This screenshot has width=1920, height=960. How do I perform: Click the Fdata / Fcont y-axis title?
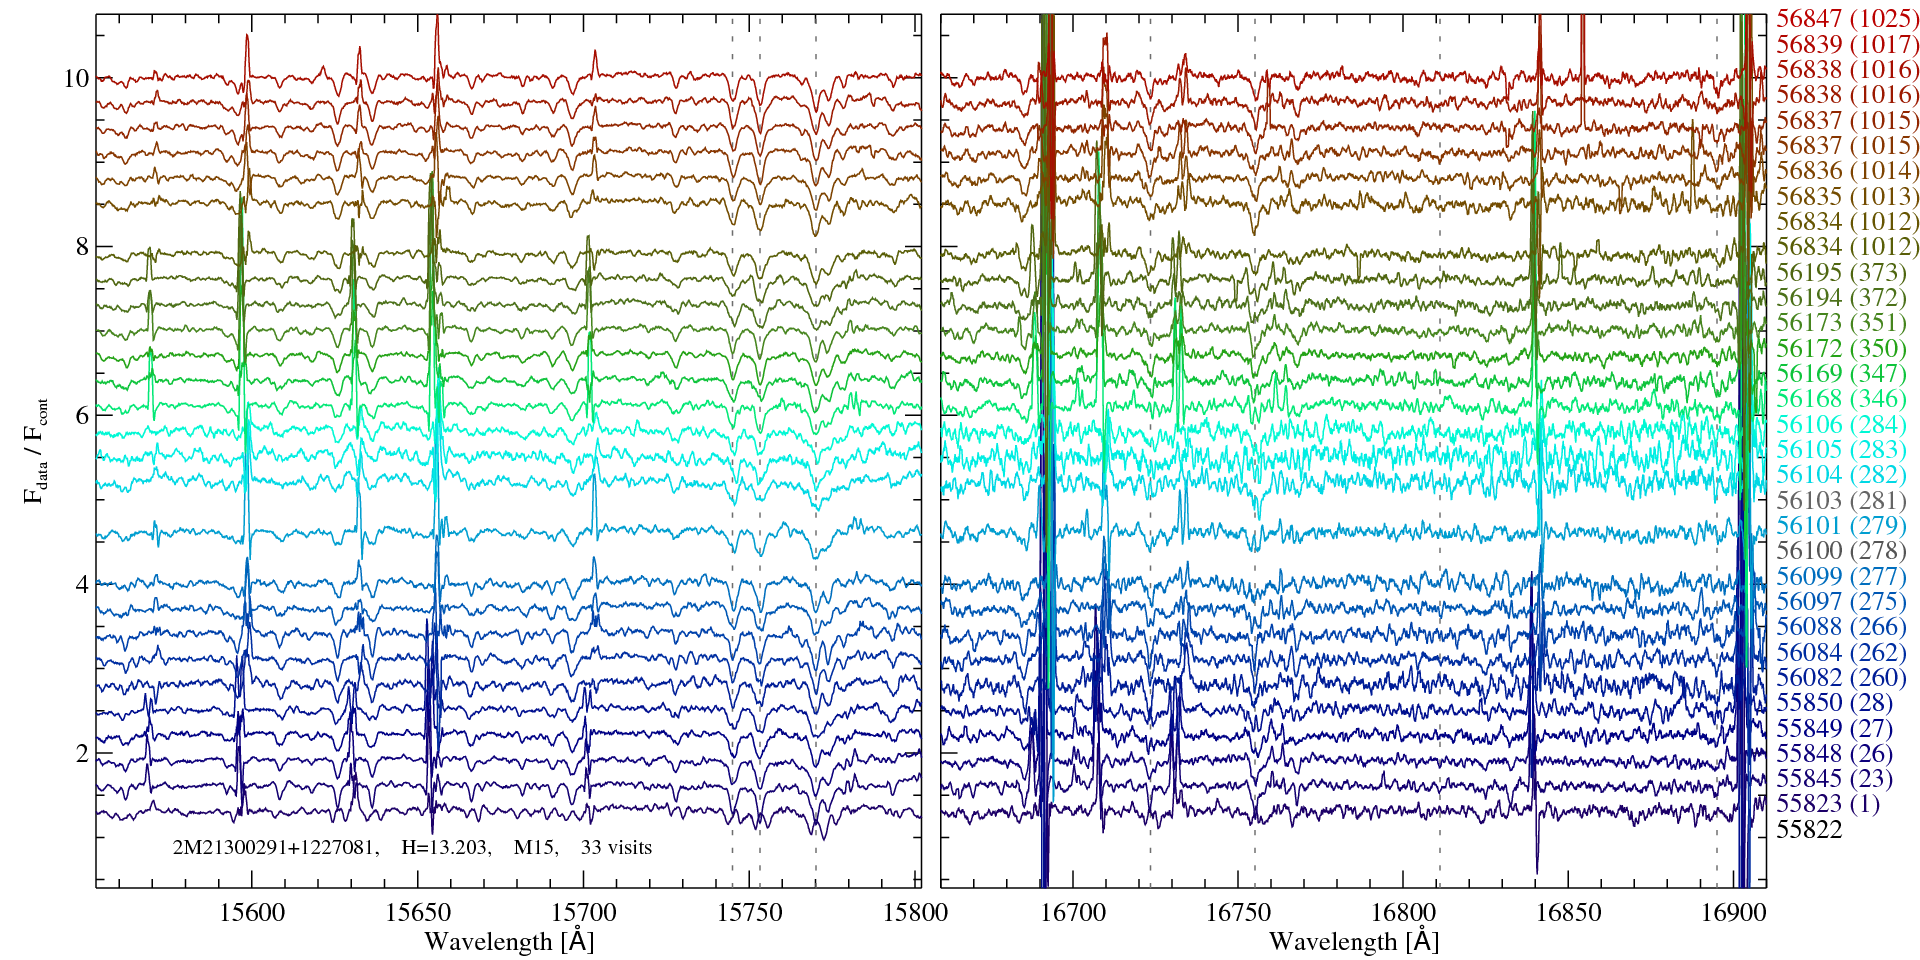(x=37, y=449)
